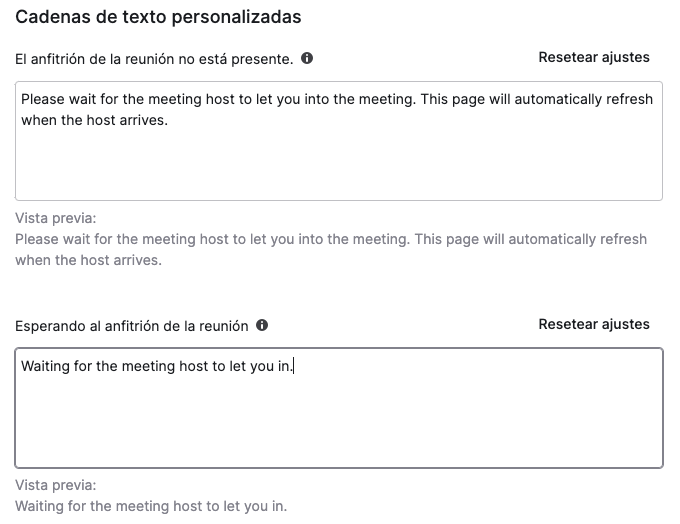Click info icon beside 'no está presente' label

pyautogui.click(x=307, y=58)
